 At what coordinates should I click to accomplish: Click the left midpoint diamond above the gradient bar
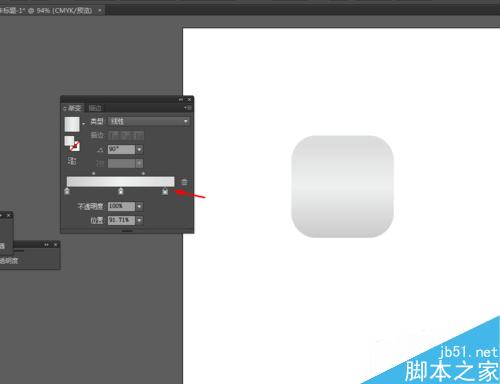point(94,173)
